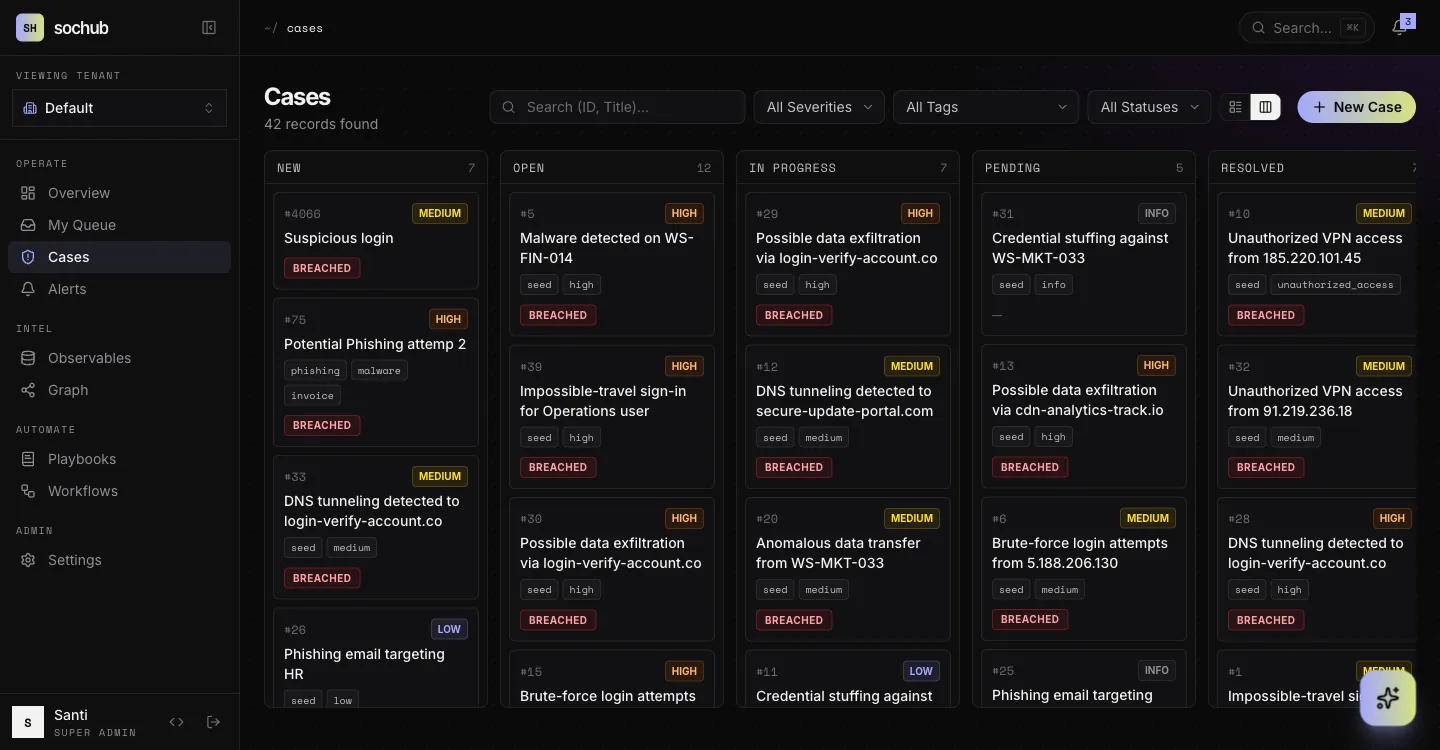Click the Playbooks document icon
Viewport: 1440px width, 750px height.
[28, 459]
